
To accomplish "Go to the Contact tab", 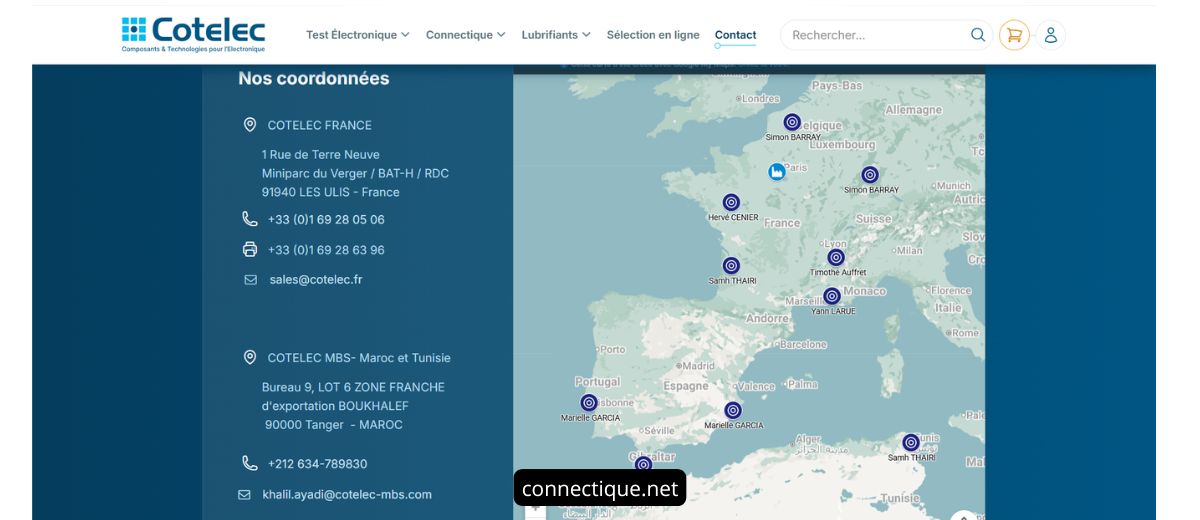I will pos(735,35).
